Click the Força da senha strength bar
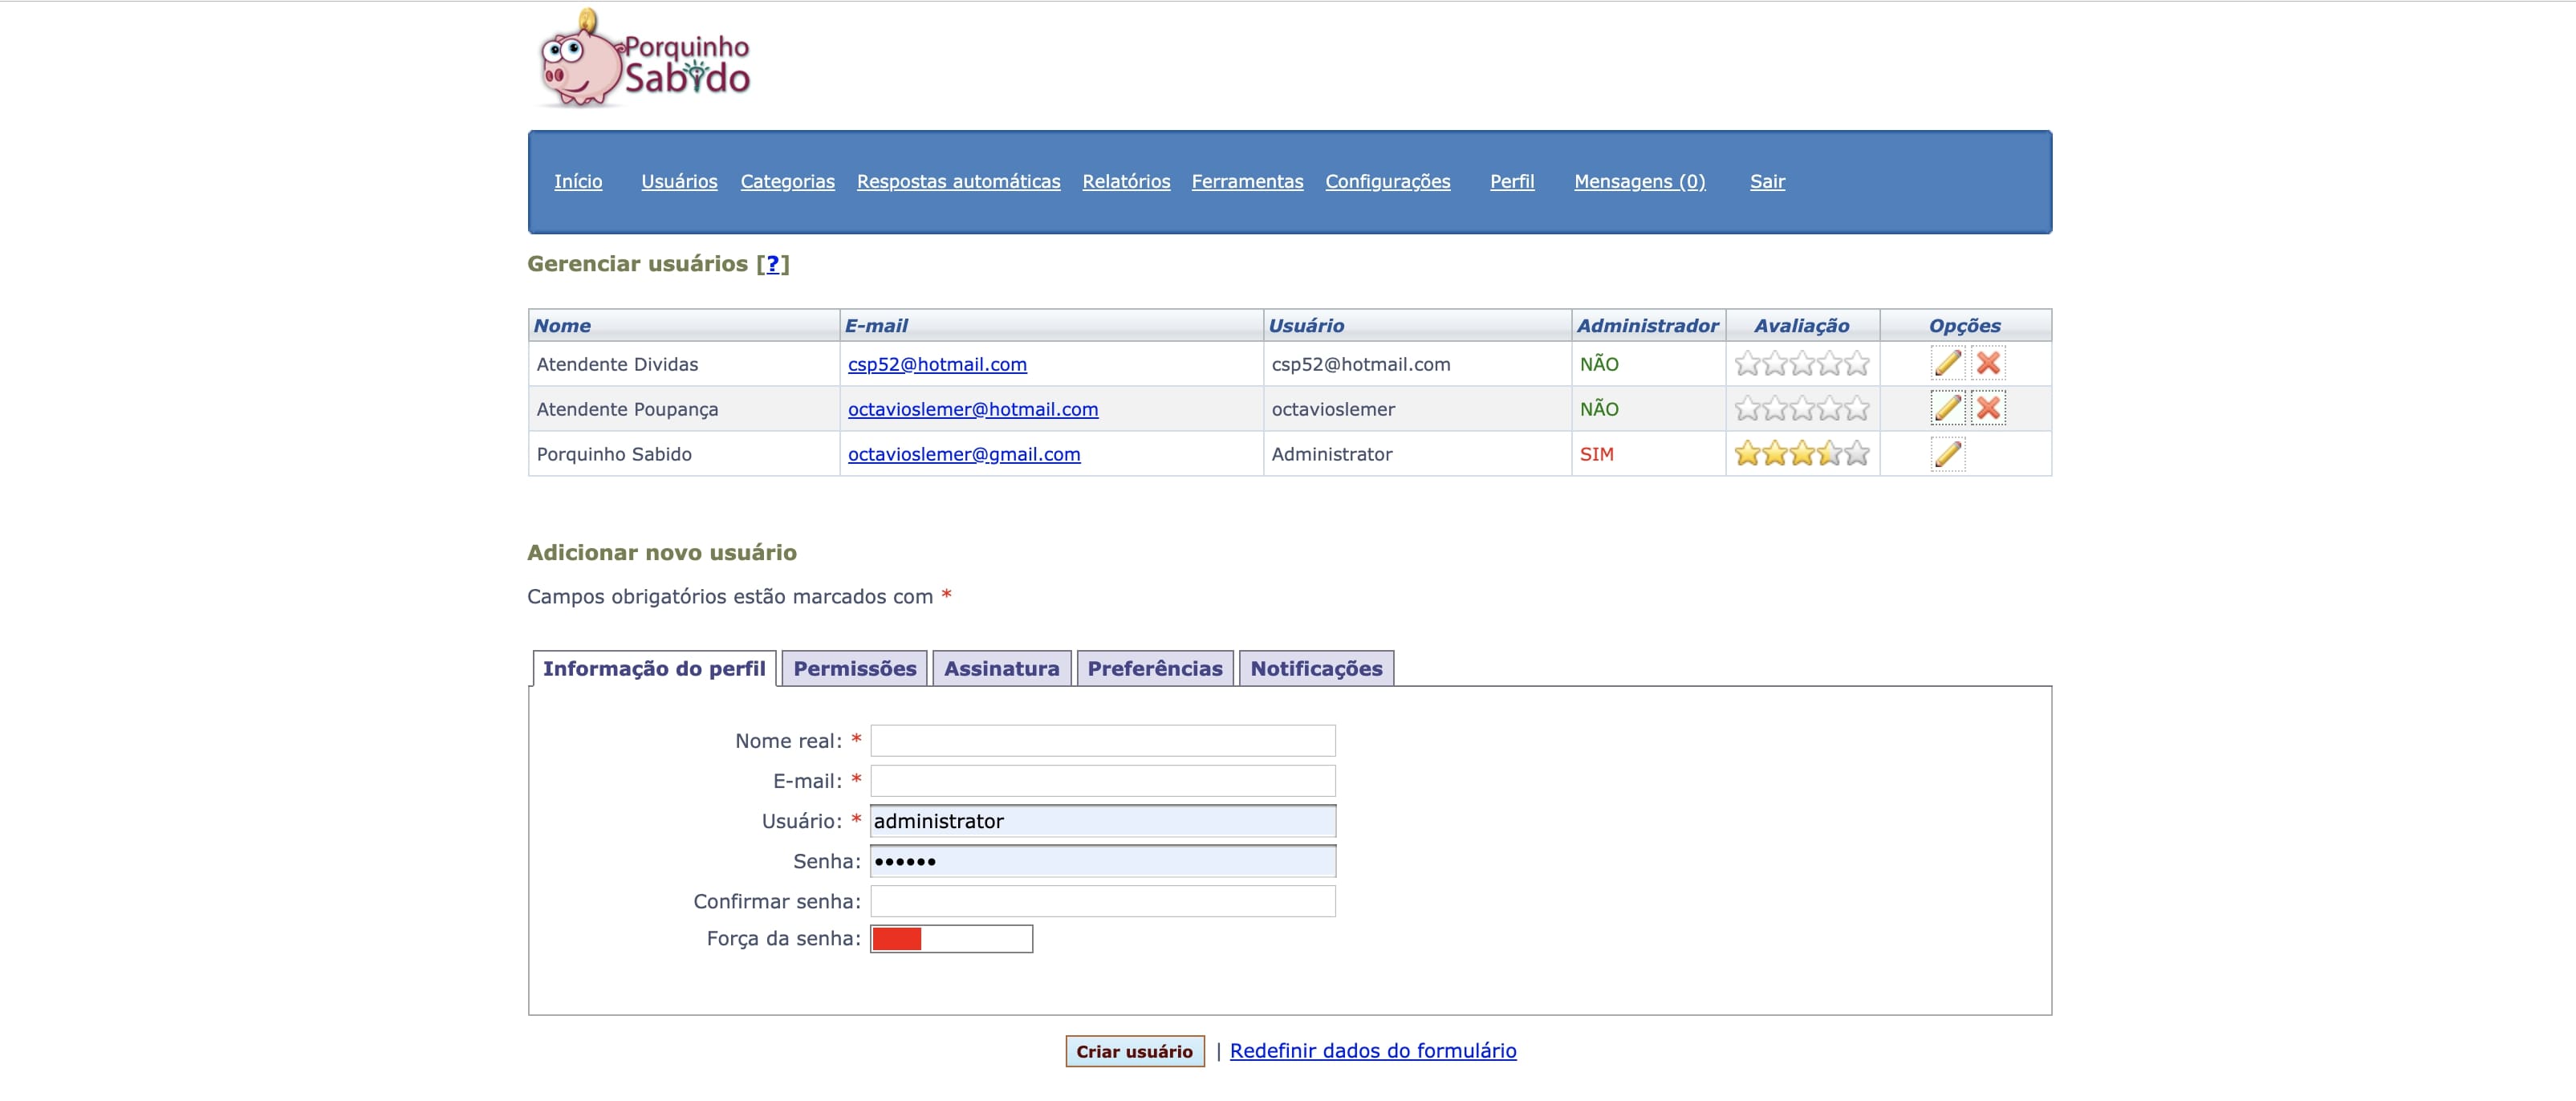This screenshot has width=2576, height=1101. tap(951, 939)
